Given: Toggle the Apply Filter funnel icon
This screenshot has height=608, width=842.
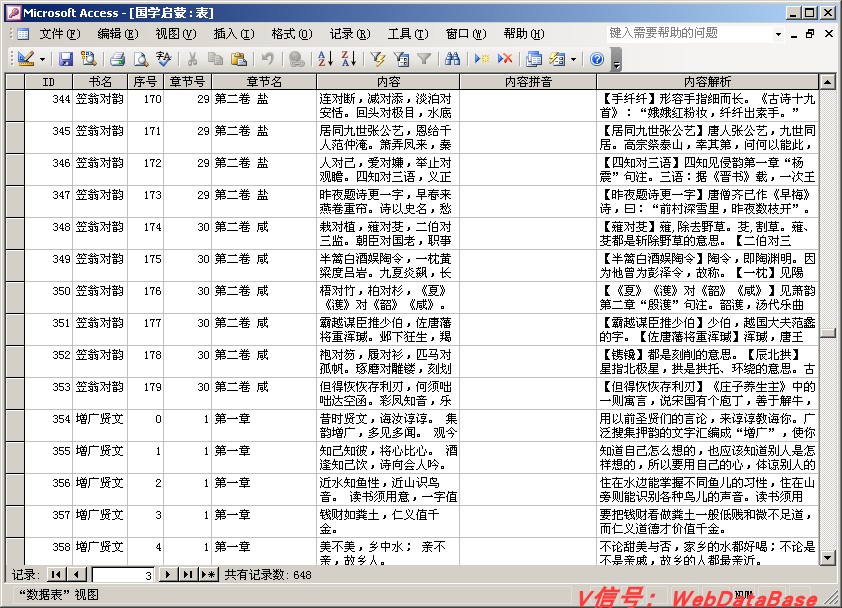Looking at the screenshot, I should 424,59.
